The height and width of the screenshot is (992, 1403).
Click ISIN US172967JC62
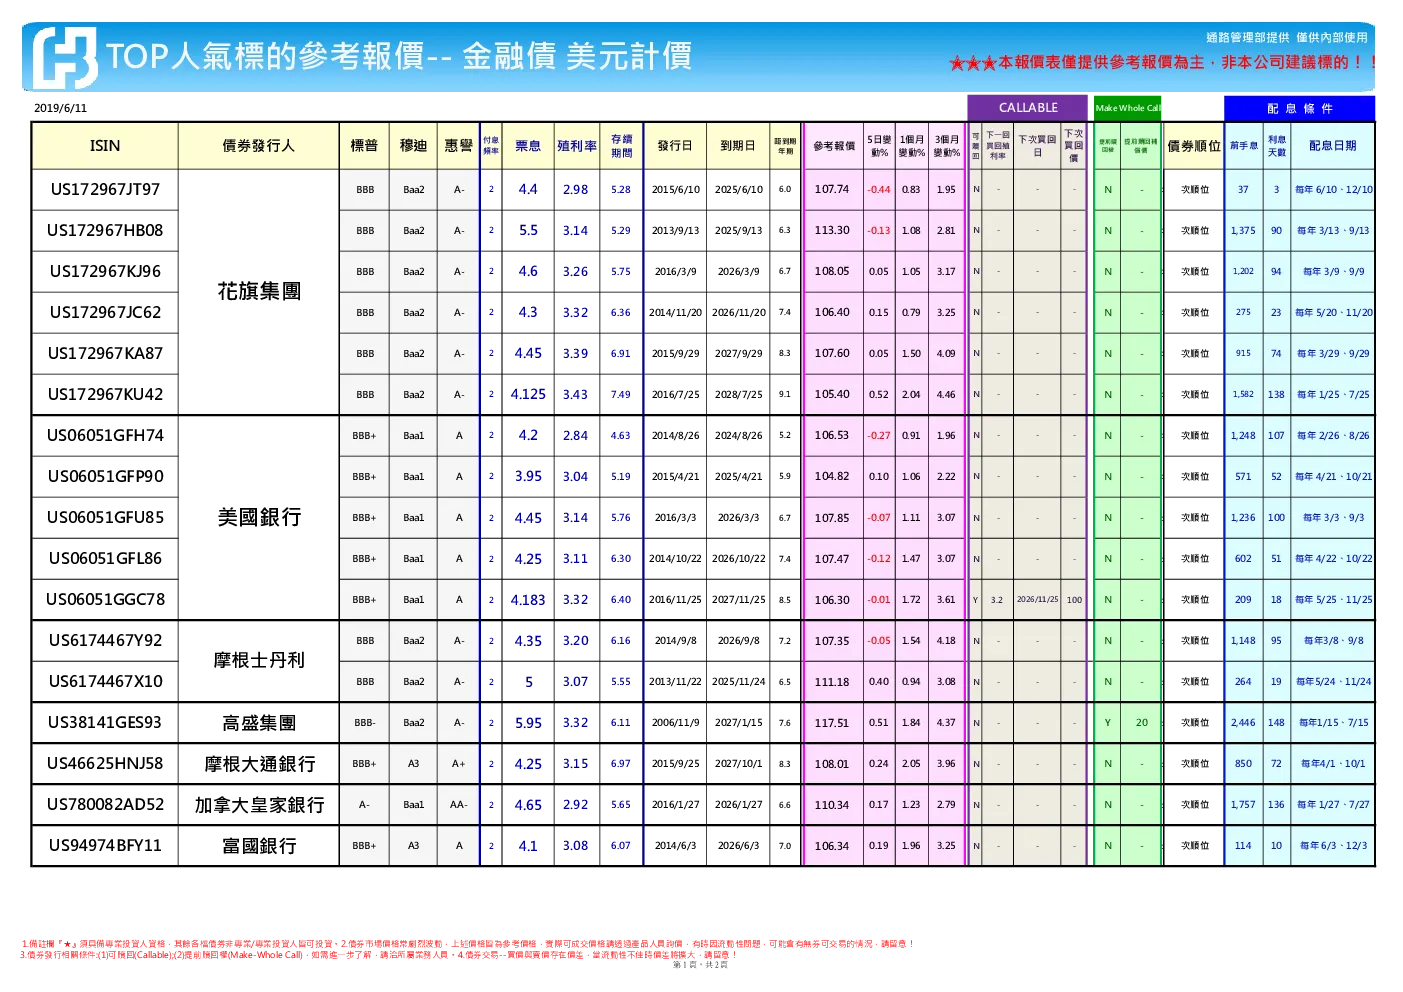click(x=105, y=312)
